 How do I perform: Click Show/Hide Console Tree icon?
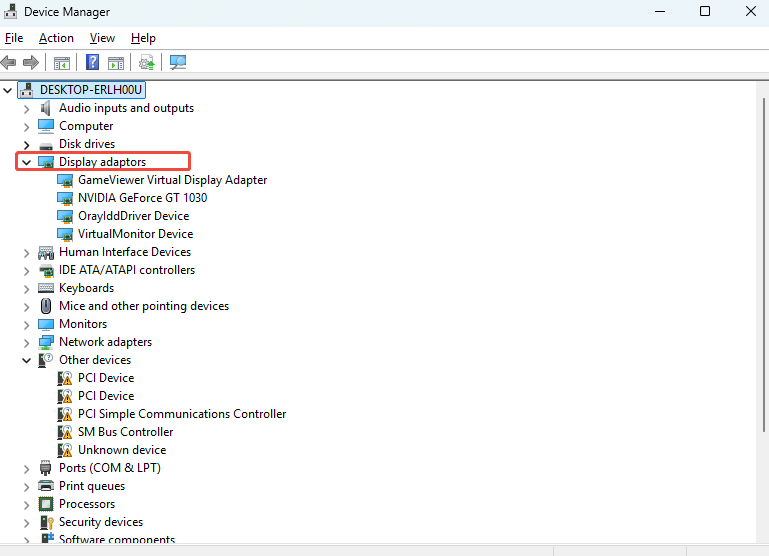click(62, 62)
